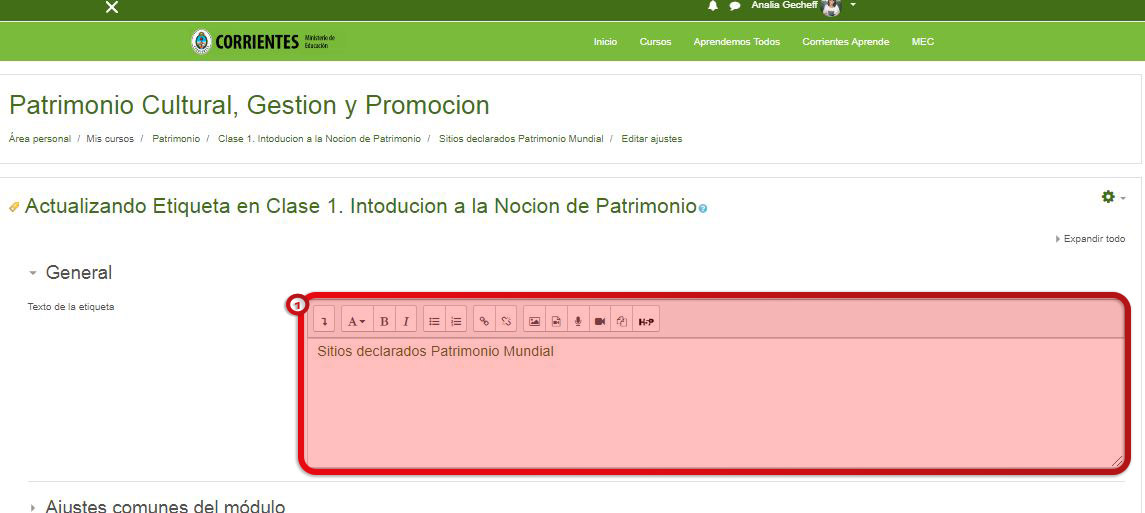Toggle bold formatting
Viewport: 1145px width, 513px height.
[x=384, y=321]
